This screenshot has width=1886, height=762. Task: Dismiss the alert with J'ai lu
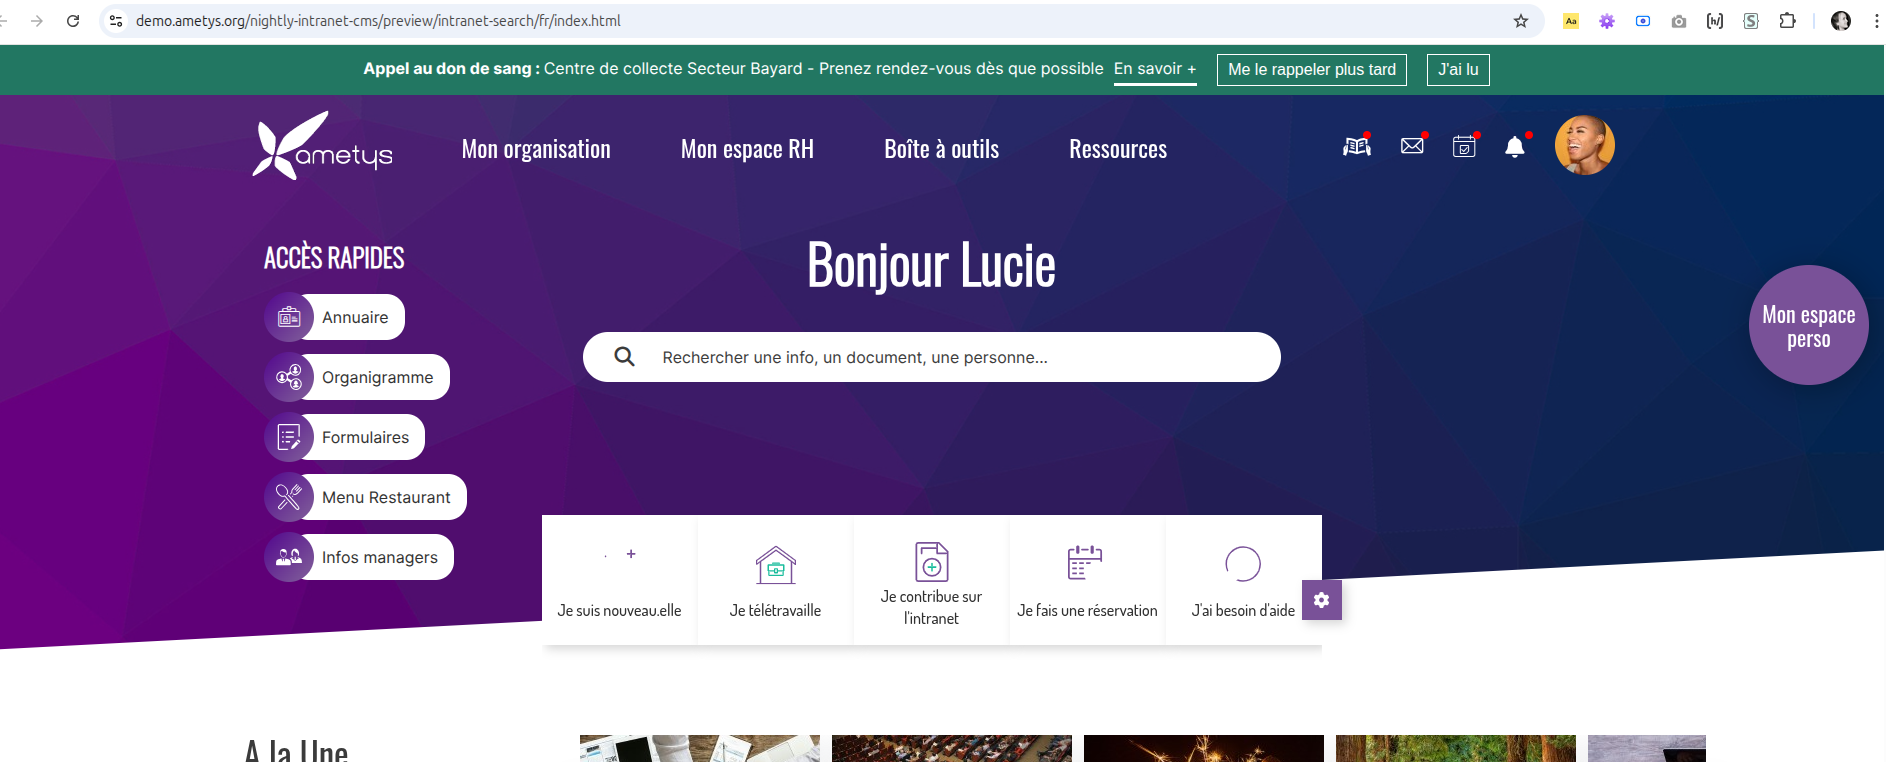coord(1457,70)
